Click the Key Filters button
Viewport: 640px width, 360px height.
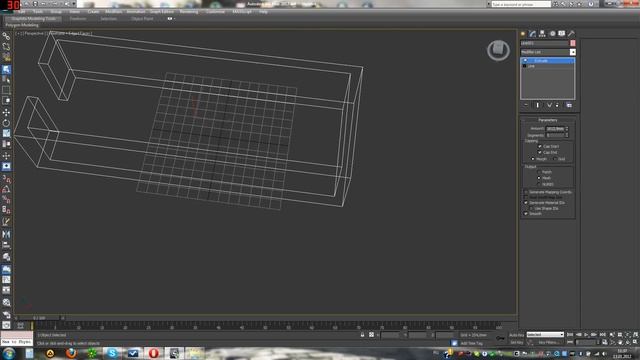[x=548, y=342]
